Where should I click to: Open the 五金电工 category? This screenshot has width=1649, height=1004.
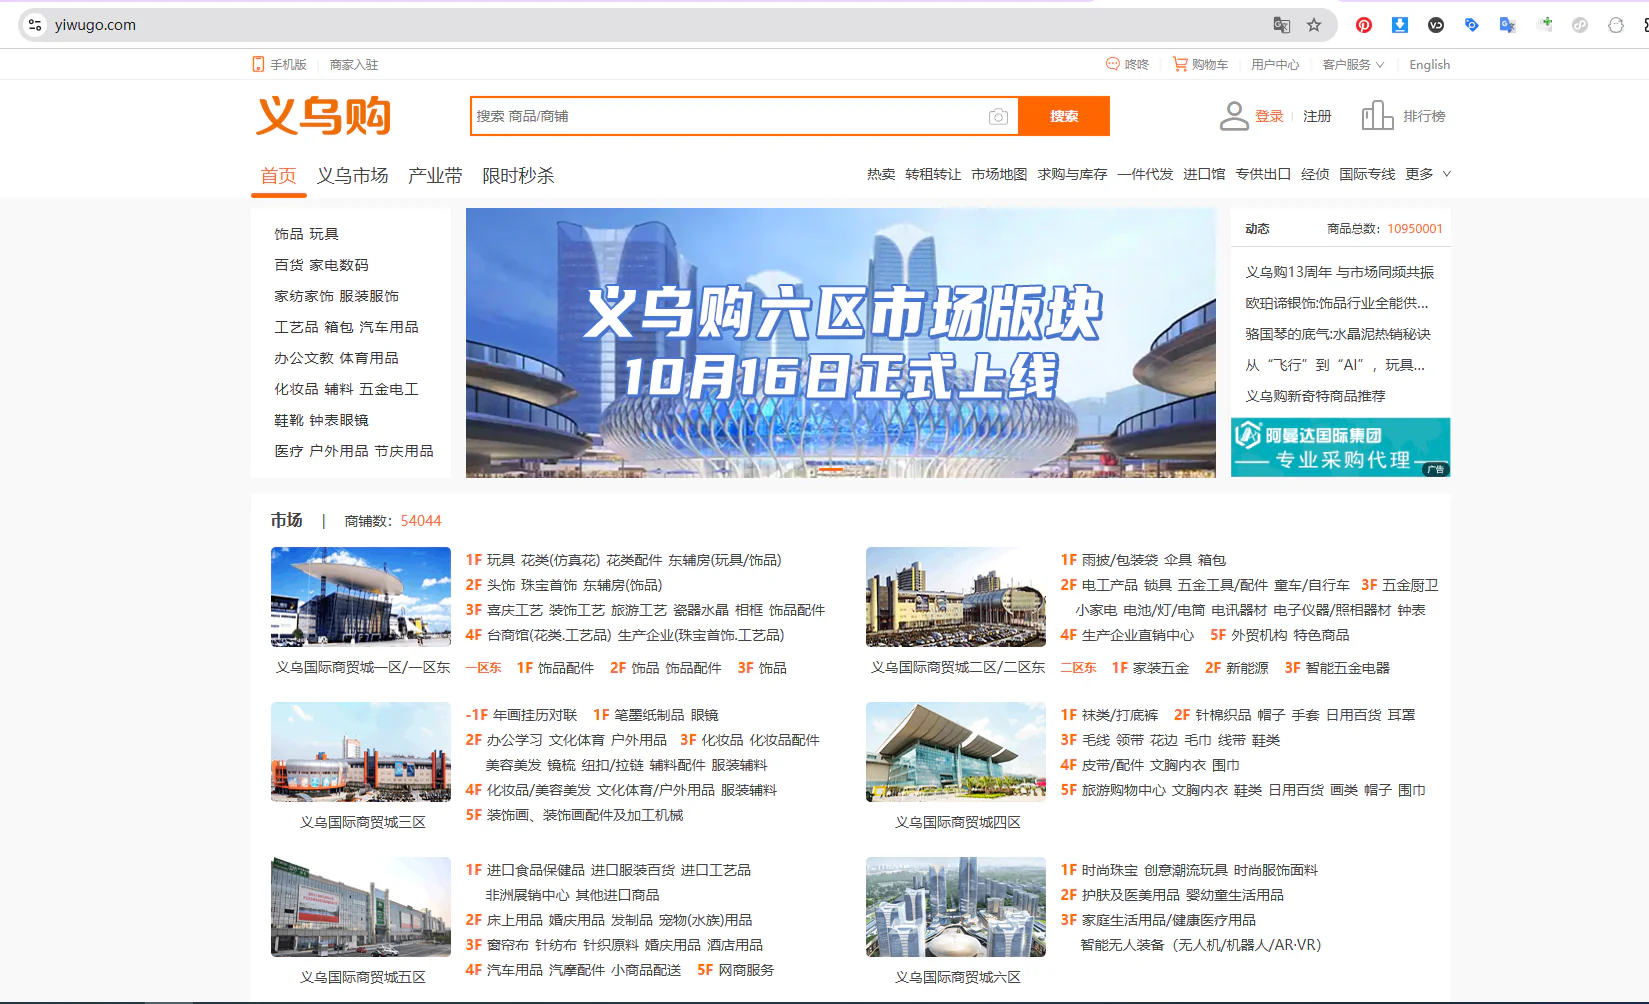coord(389,389)
